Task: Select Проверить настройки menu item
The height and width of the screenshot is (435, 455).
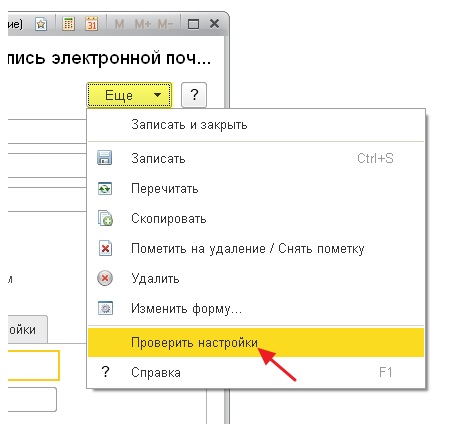Action: click(256, 342)
